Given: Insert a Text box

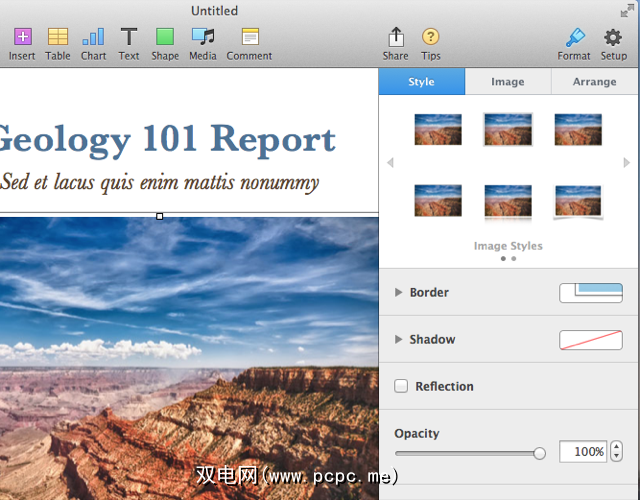Looking at the screenshot, I should tap(129, 38).
